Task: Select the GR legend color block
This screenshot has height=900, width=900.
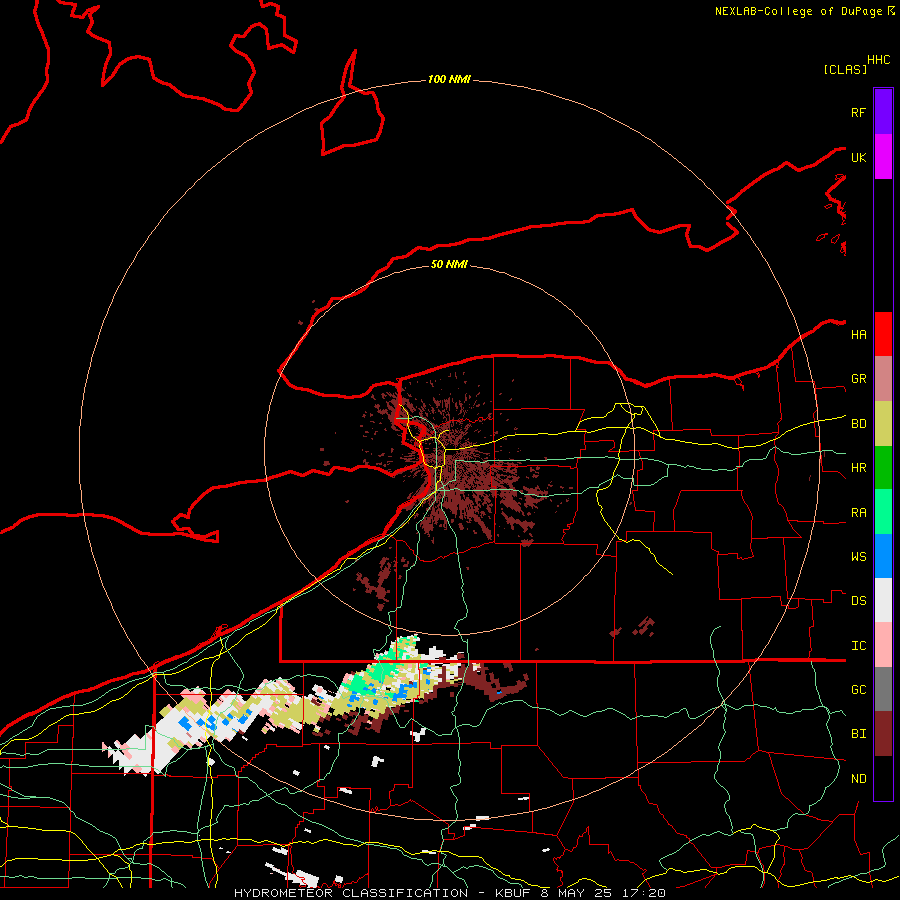Action: [x=883, y=379]
